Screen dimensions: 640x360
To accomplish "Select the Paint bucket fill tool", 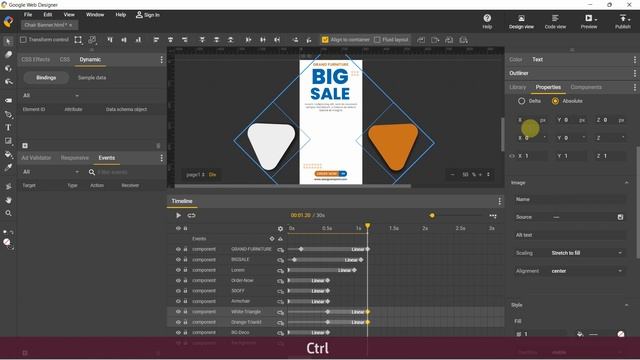I will (x=8, y=154).
